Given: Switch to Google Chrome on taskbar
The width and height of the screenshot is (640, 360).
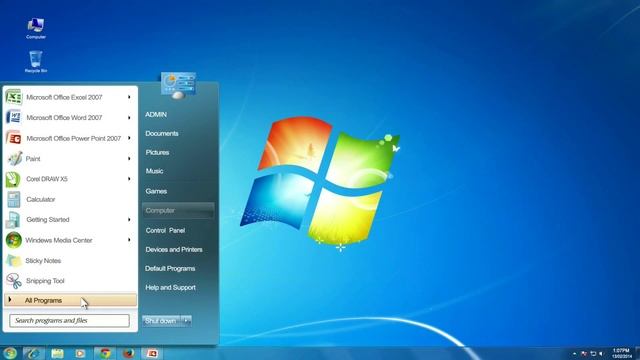Looking at the screenshot, I should [x=105, y=353].
